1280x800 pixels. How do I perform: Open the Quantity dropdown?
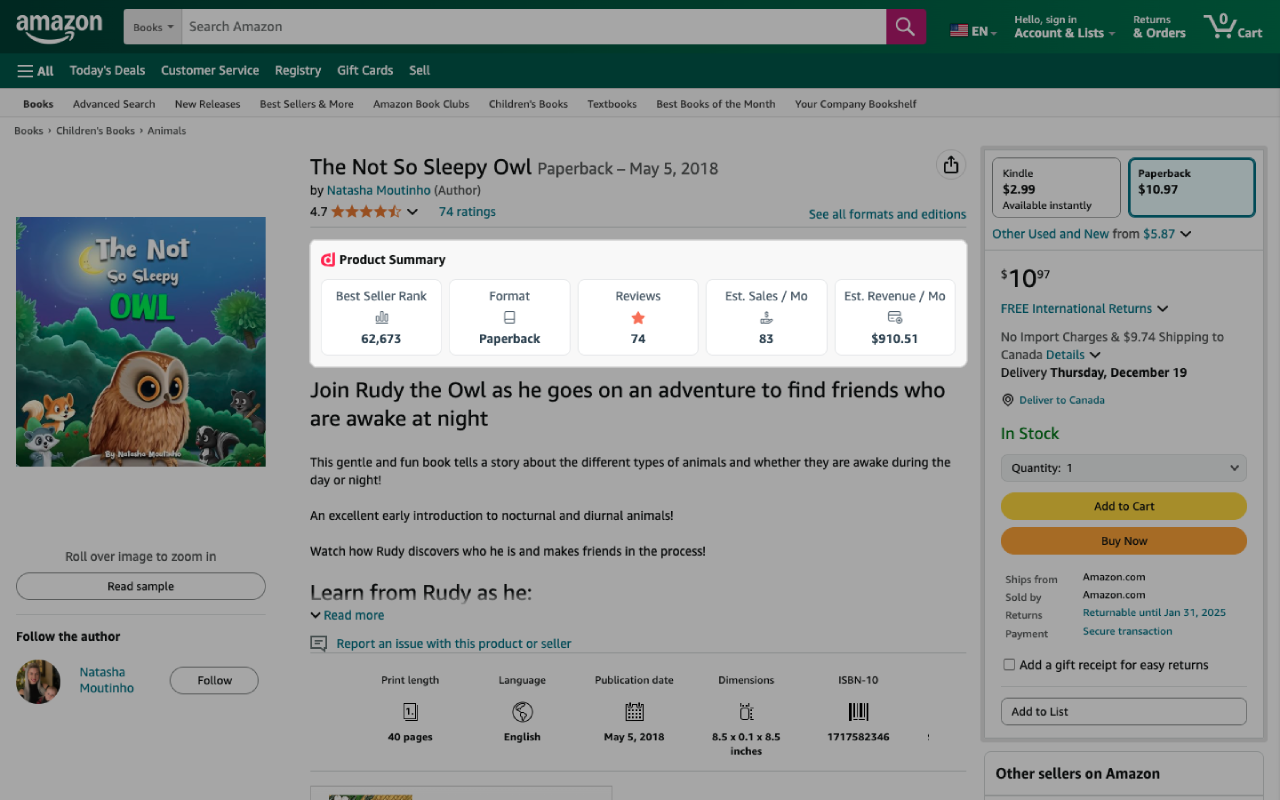click(1123, 468)
